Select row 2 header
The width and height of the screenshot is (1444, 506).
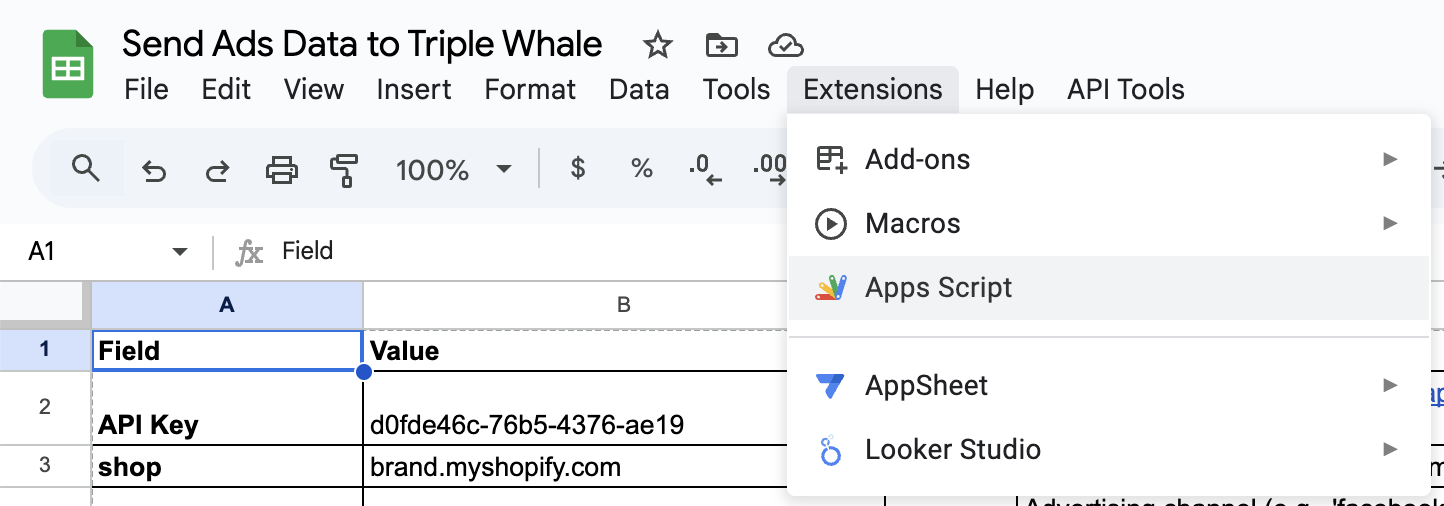click(45, 408)
